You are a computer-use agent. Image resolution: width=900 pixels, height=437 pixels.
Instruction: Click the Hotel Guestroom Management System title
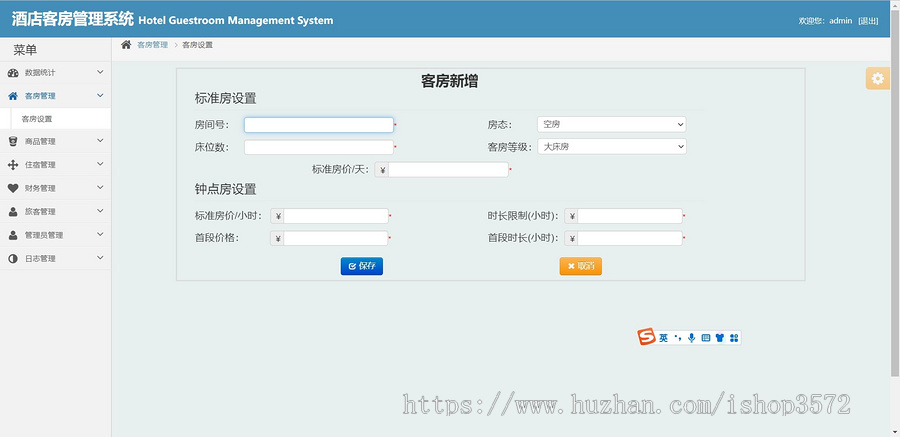(236, 21)
